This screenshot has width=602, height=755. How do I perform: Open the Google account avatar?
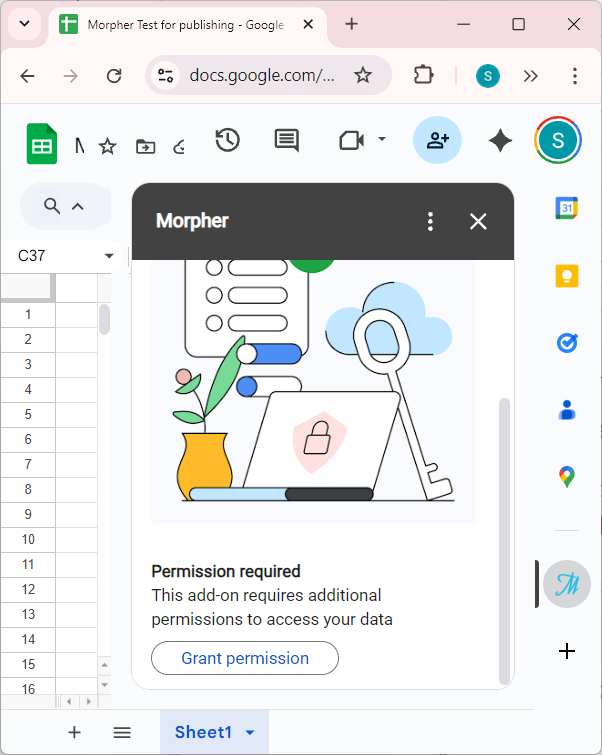pos(558,140)
